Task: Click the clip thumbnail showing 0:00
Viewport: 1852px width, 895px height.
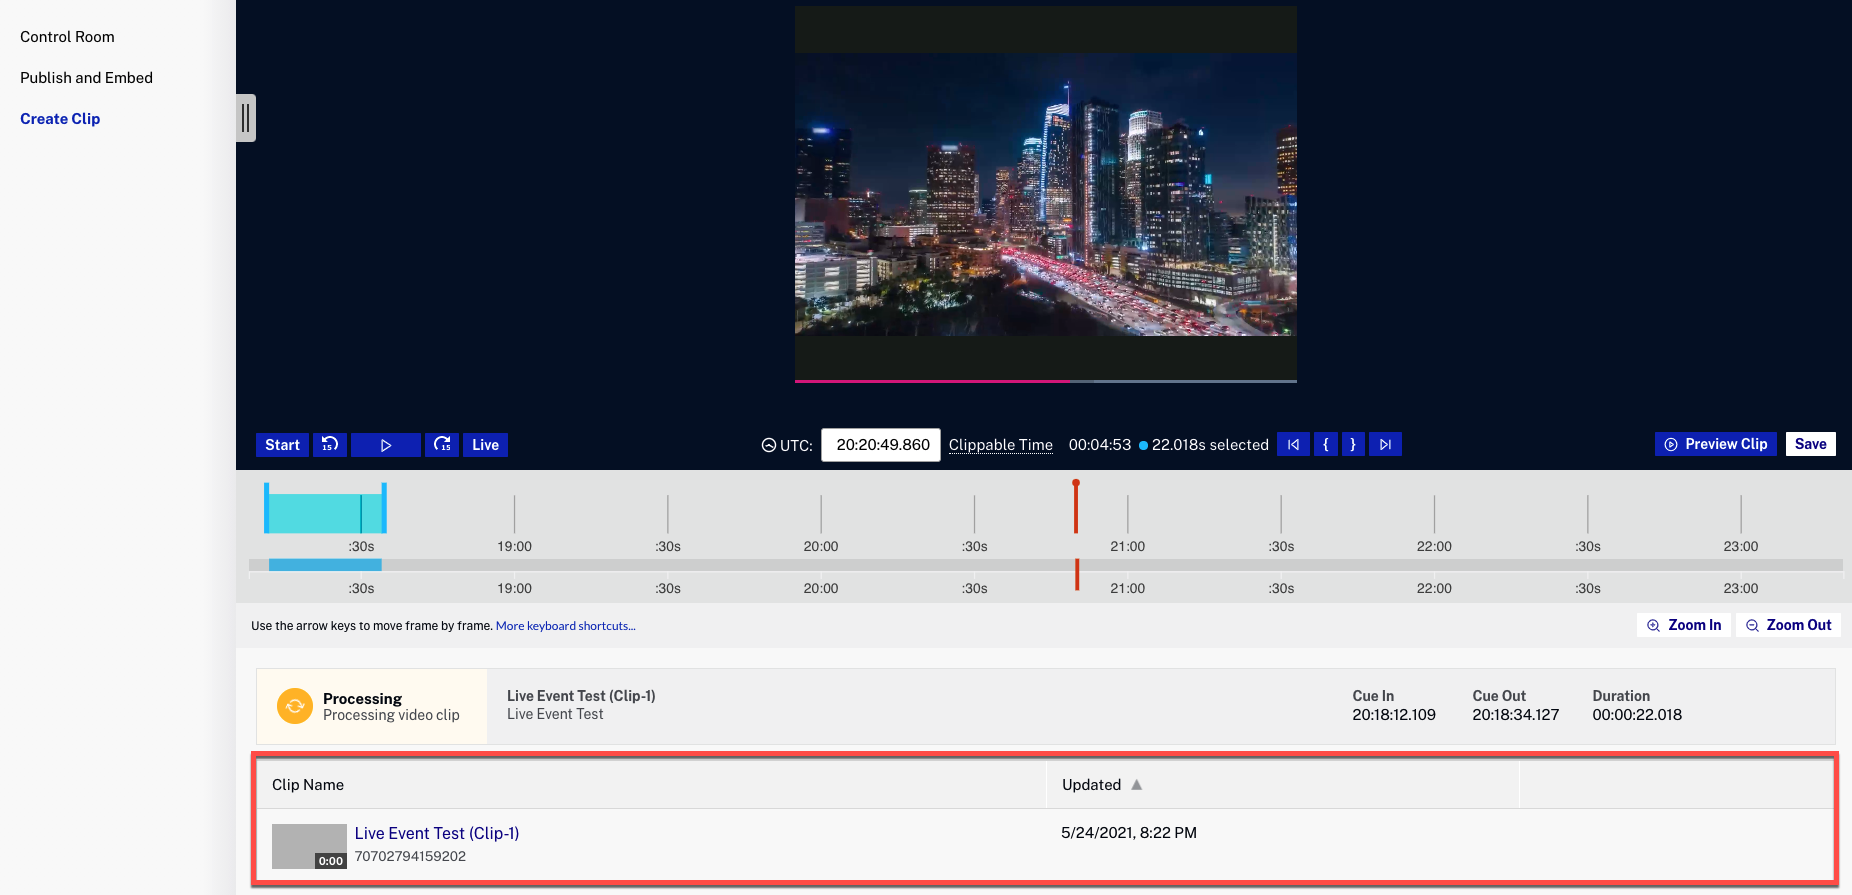Action: [x=309, y=846]
